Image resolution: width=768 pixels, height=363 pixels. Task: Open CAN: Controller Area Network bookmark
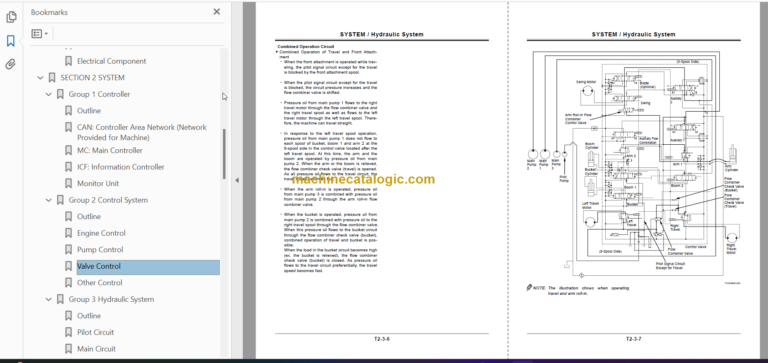coord(142,132)
